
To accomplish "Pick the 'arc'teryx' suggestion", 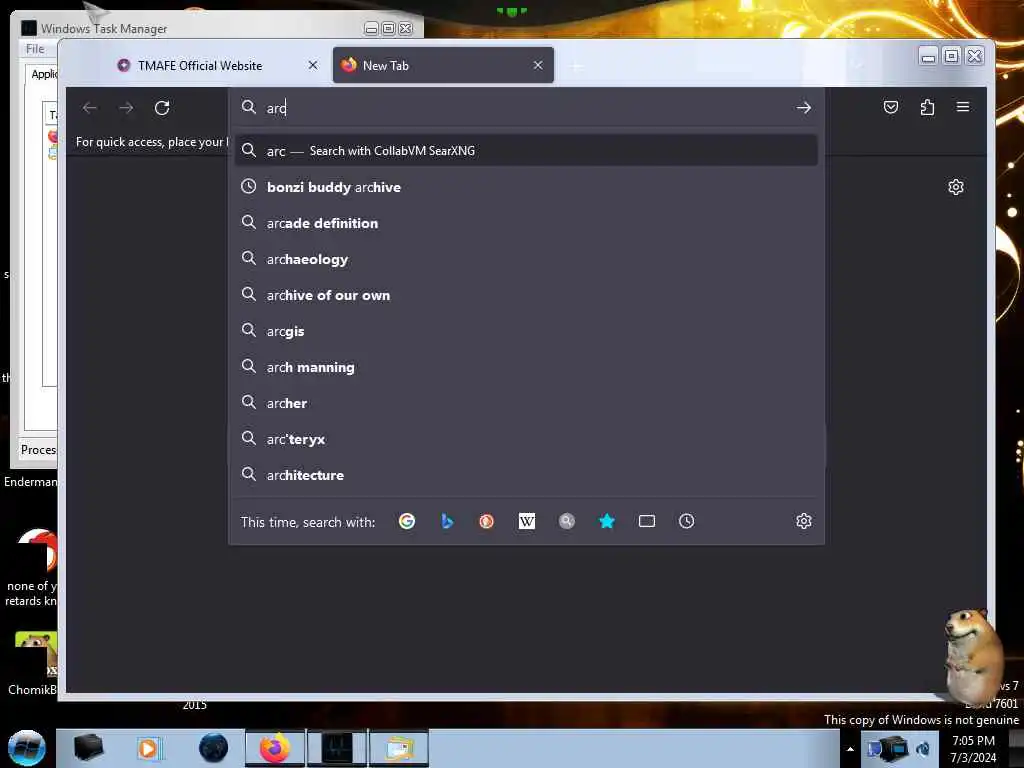I will (526, 440).
